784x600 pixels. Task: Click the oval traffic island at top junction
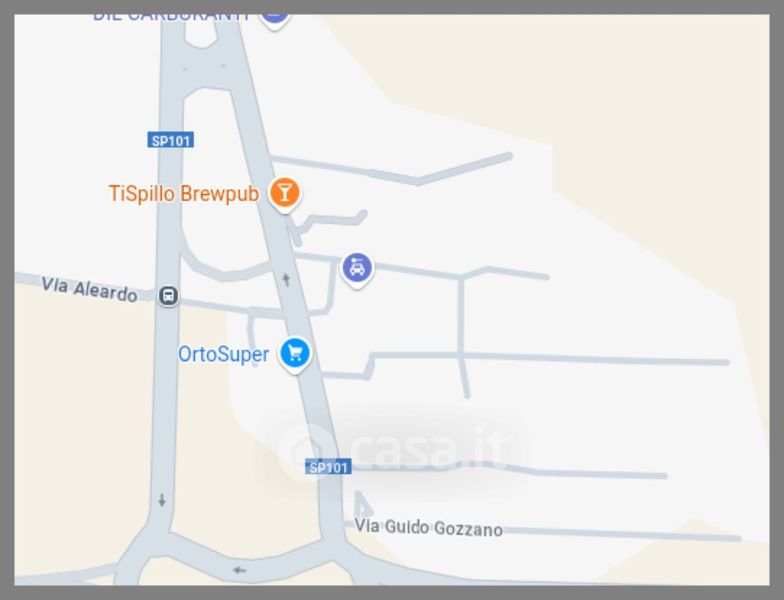coord(201,31)
